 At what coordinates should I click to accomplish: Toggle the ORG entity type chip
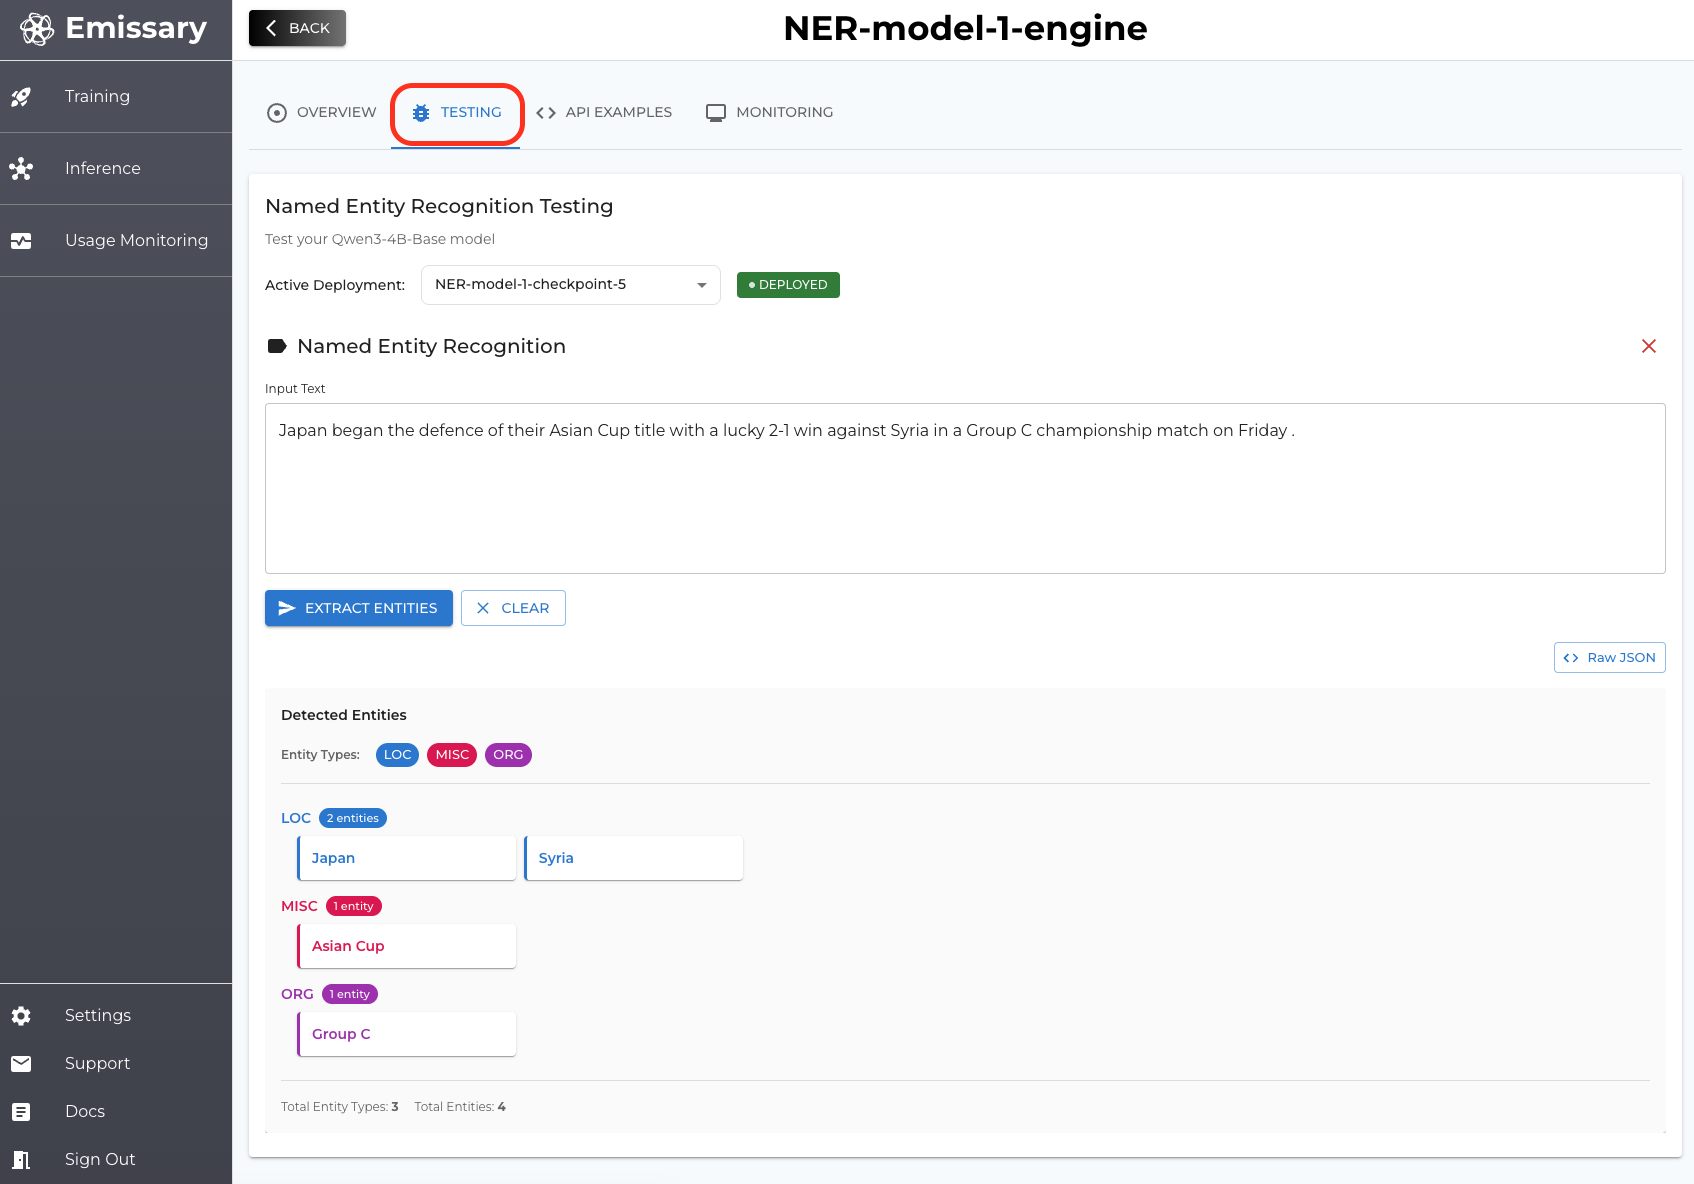click(508, 755)
